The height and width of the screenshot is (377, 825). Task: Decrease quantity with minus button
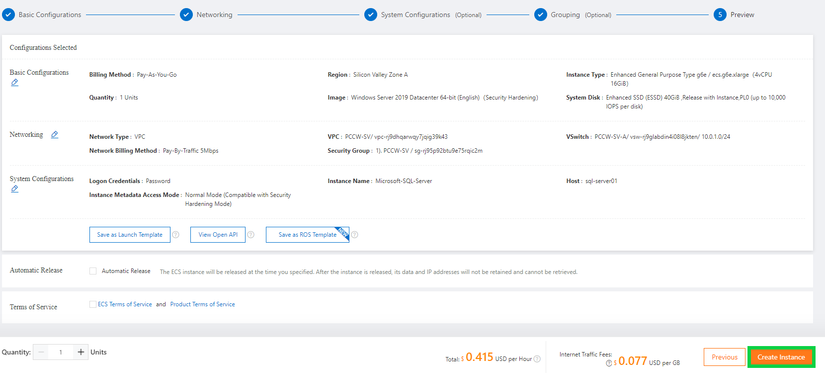[x=42, y=352]
